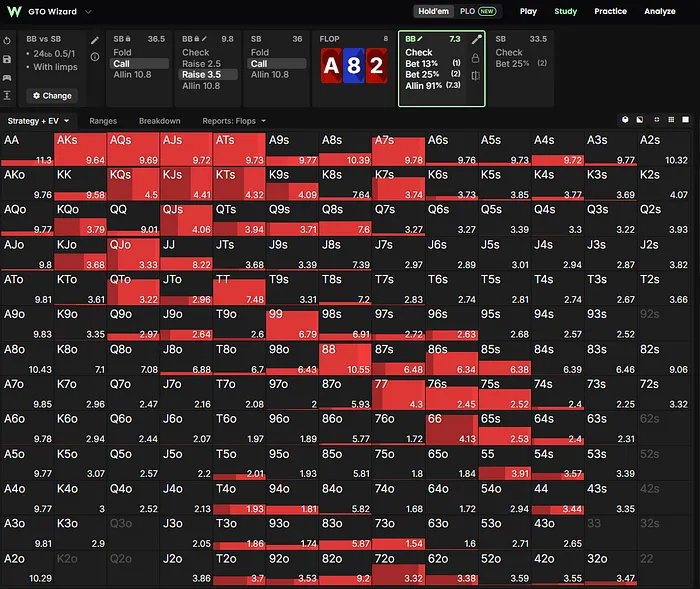Screen dimensions: 700x589
Task: Click the compare split icon in active BB panel
Action: coord(475,75)
